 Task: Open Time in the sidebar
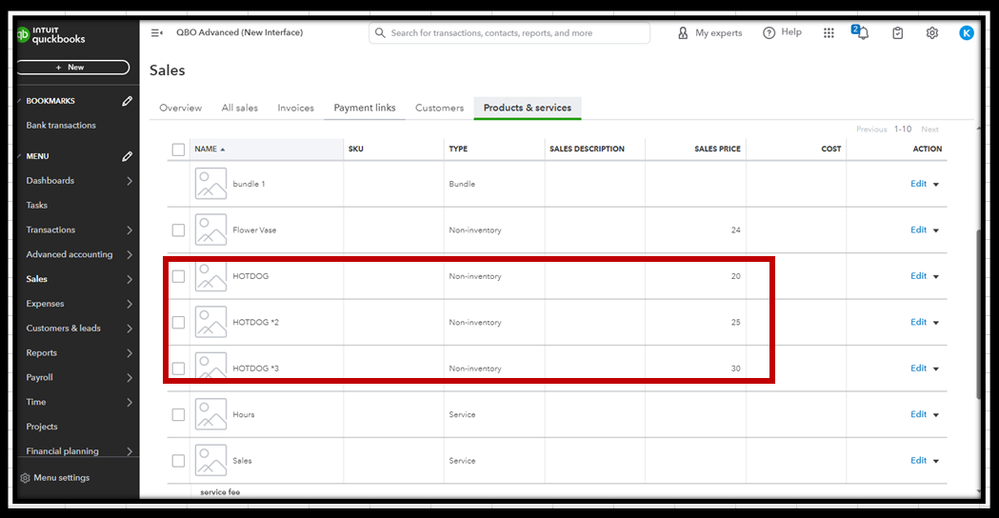point(36,402)
